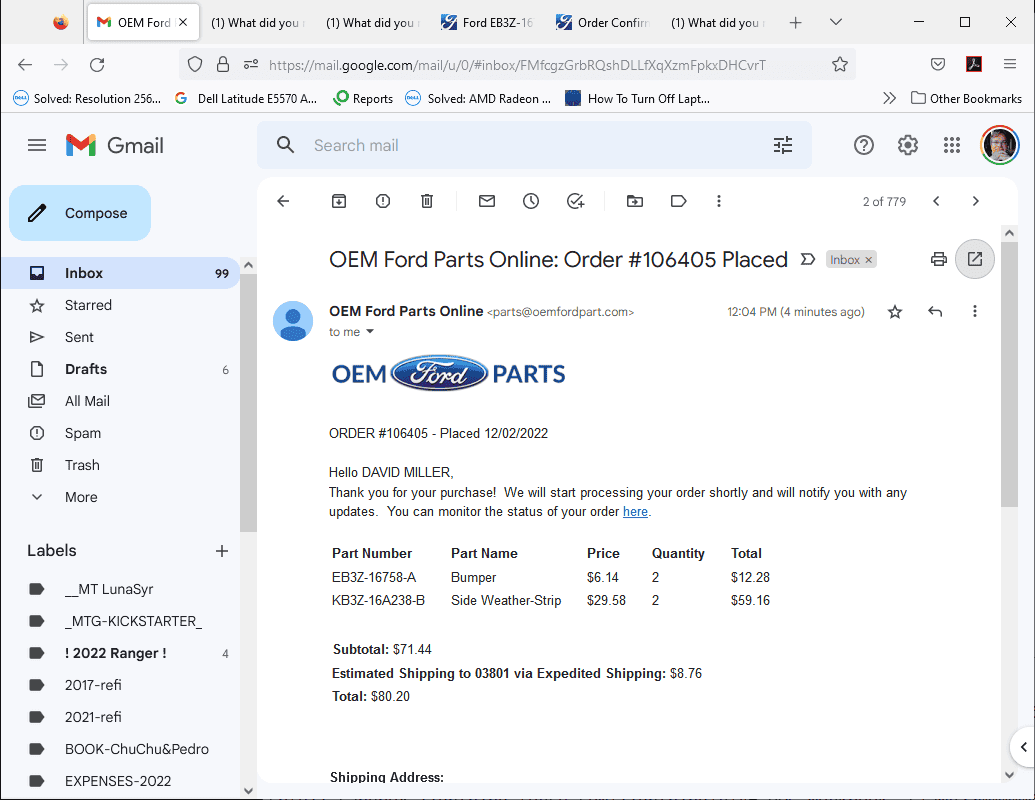Save page to Pocket
Screen dimensions: 1035x800
point(938,65)
